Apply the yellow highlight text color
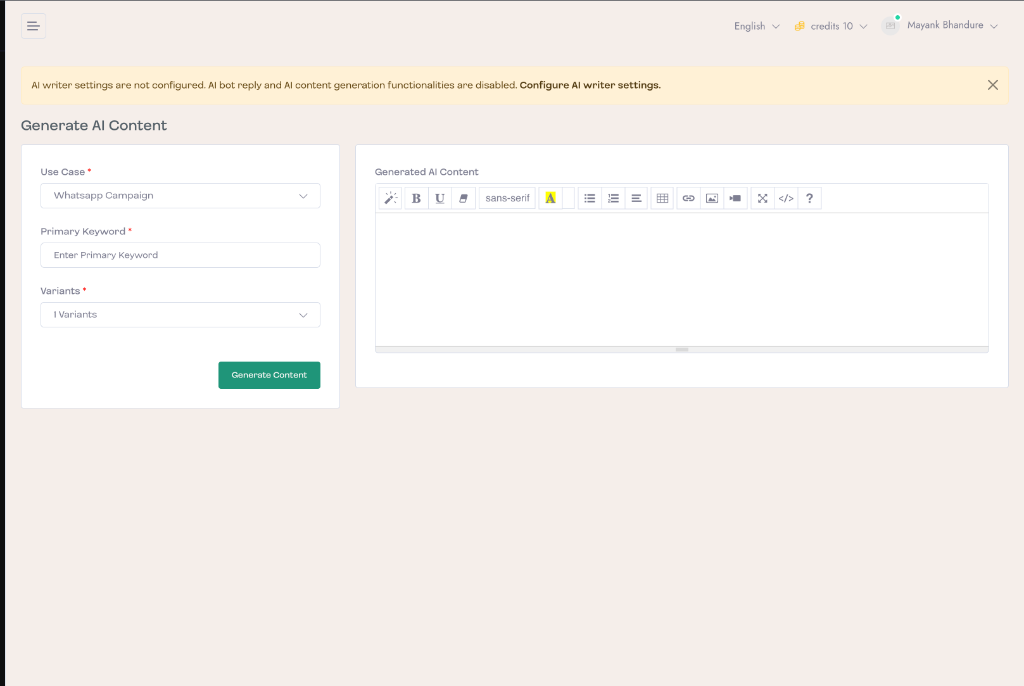Viewport: 1024px width, 686px height. pos(551,198)
